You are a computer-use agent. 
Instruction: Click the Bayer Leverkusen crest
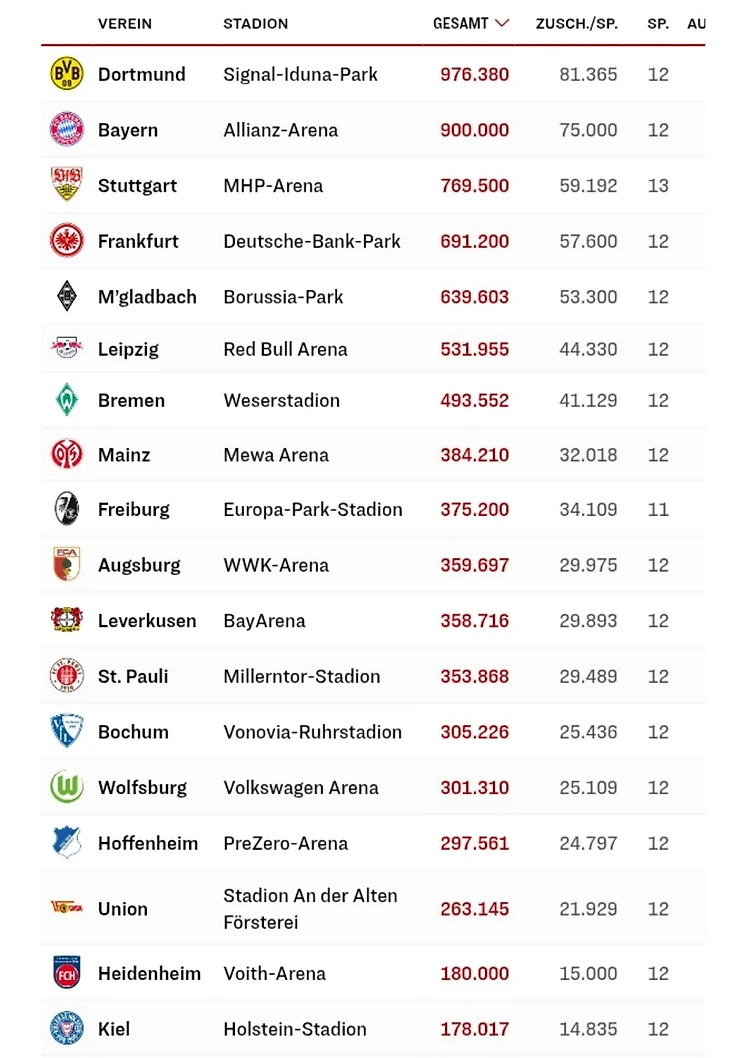[67, 620]
